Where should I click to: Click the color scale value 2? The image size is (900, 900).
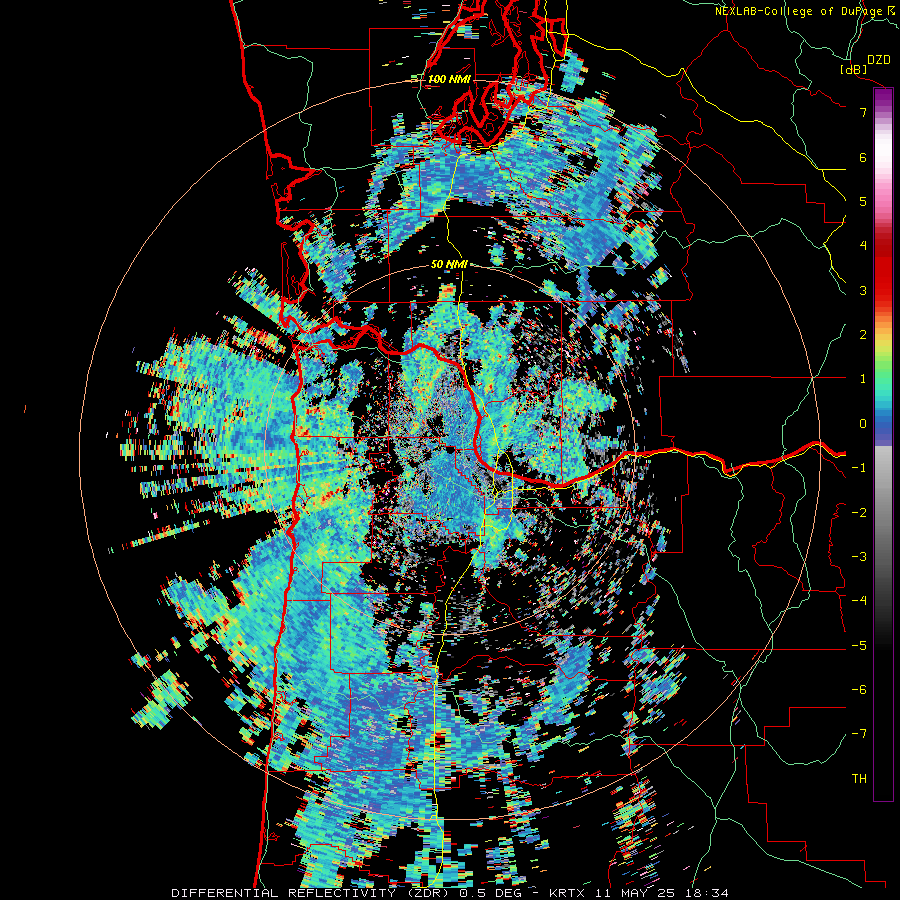click(x=863, y=335)
